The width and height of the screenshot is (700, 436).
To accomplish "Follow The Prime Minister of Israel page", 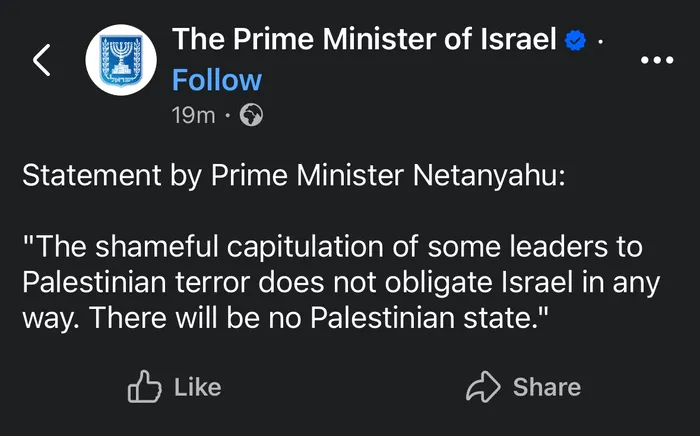I will [216, 80].
